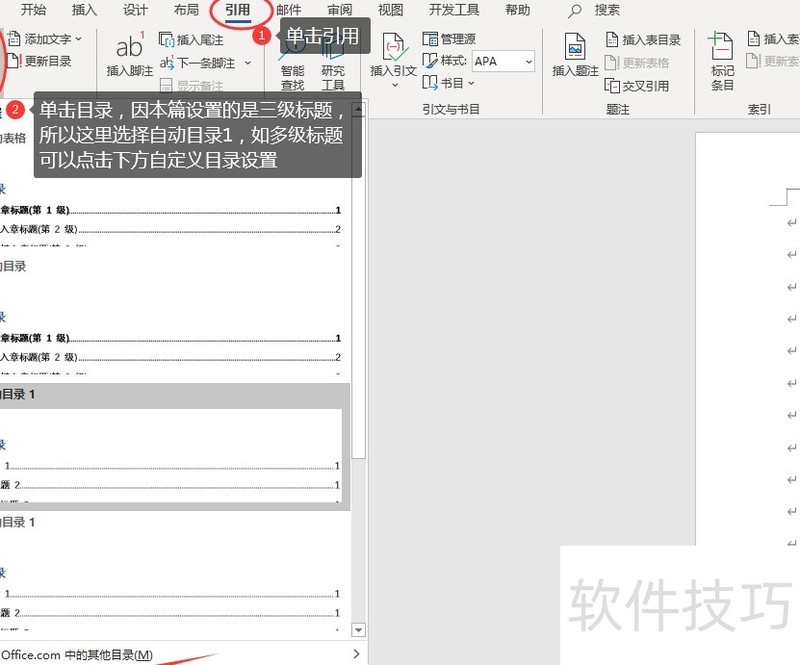
Task: Click the 插入引文 icon
Action: [x=394, y=47]
